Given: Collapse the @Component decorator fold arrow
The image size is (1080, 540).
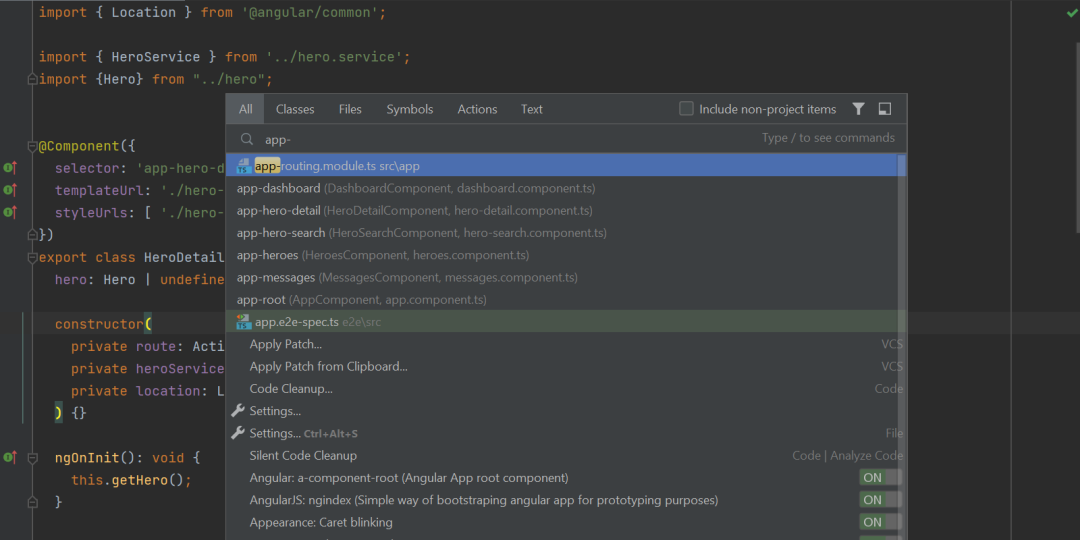Looking at the screenshot, I should coord(32,146).
